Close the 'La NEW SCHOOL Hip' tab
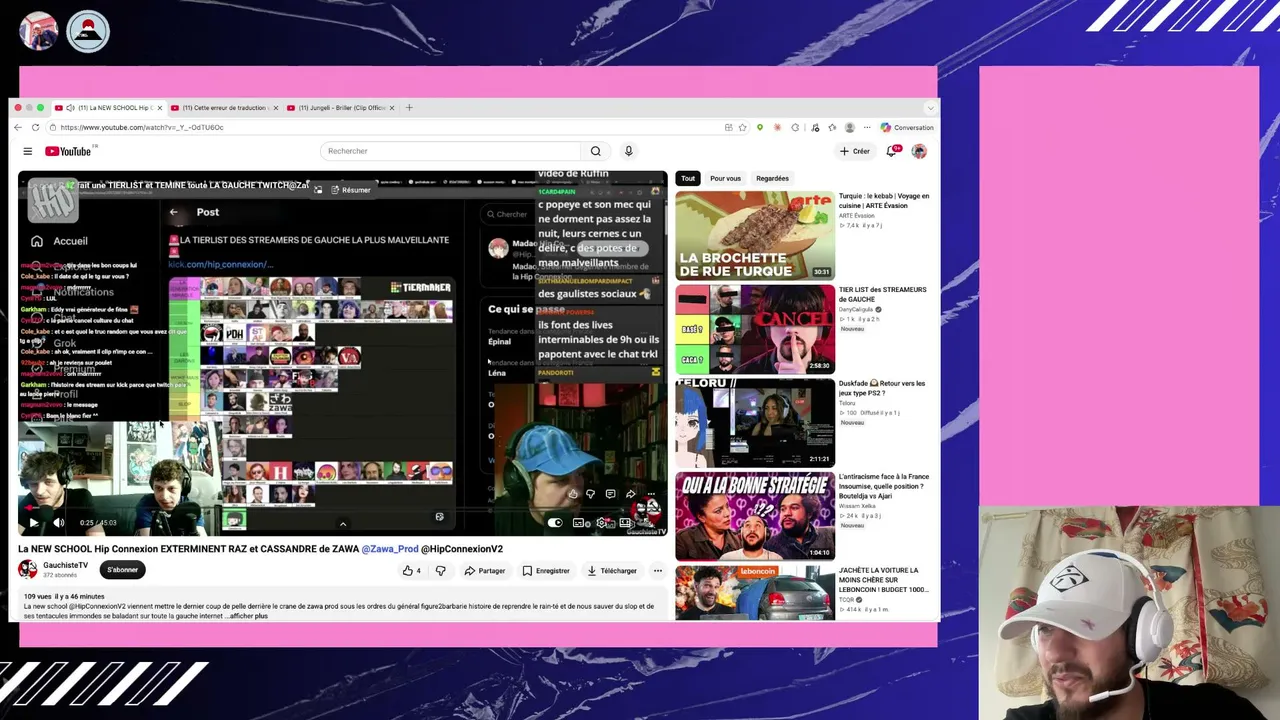Screen dimensions: 1280x720 pyautogui.click(x=160, y=107)
